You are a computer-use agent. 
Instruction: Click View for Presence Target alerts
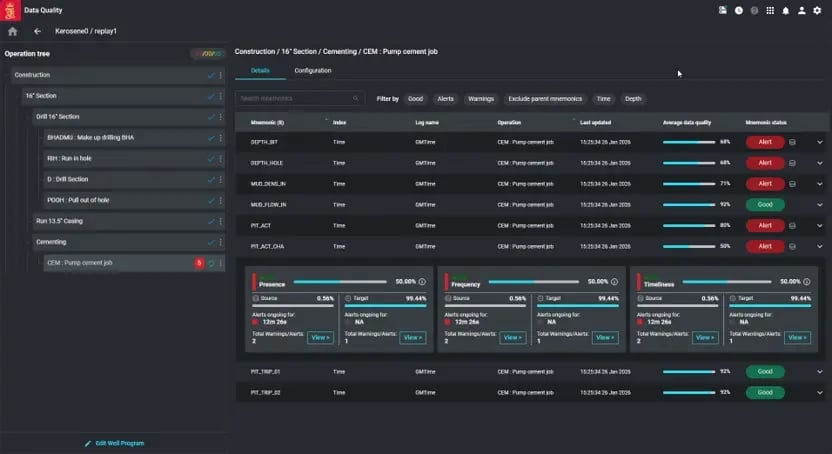pyautogui.click(x=413, y=338)
